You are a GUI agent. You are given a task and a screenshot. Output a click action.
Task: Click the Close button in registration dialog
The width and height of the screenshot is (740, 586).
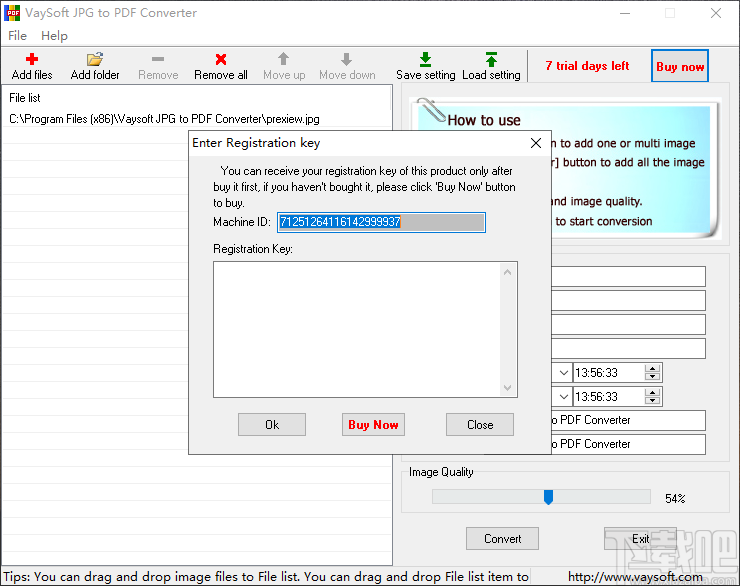(480, 425)
